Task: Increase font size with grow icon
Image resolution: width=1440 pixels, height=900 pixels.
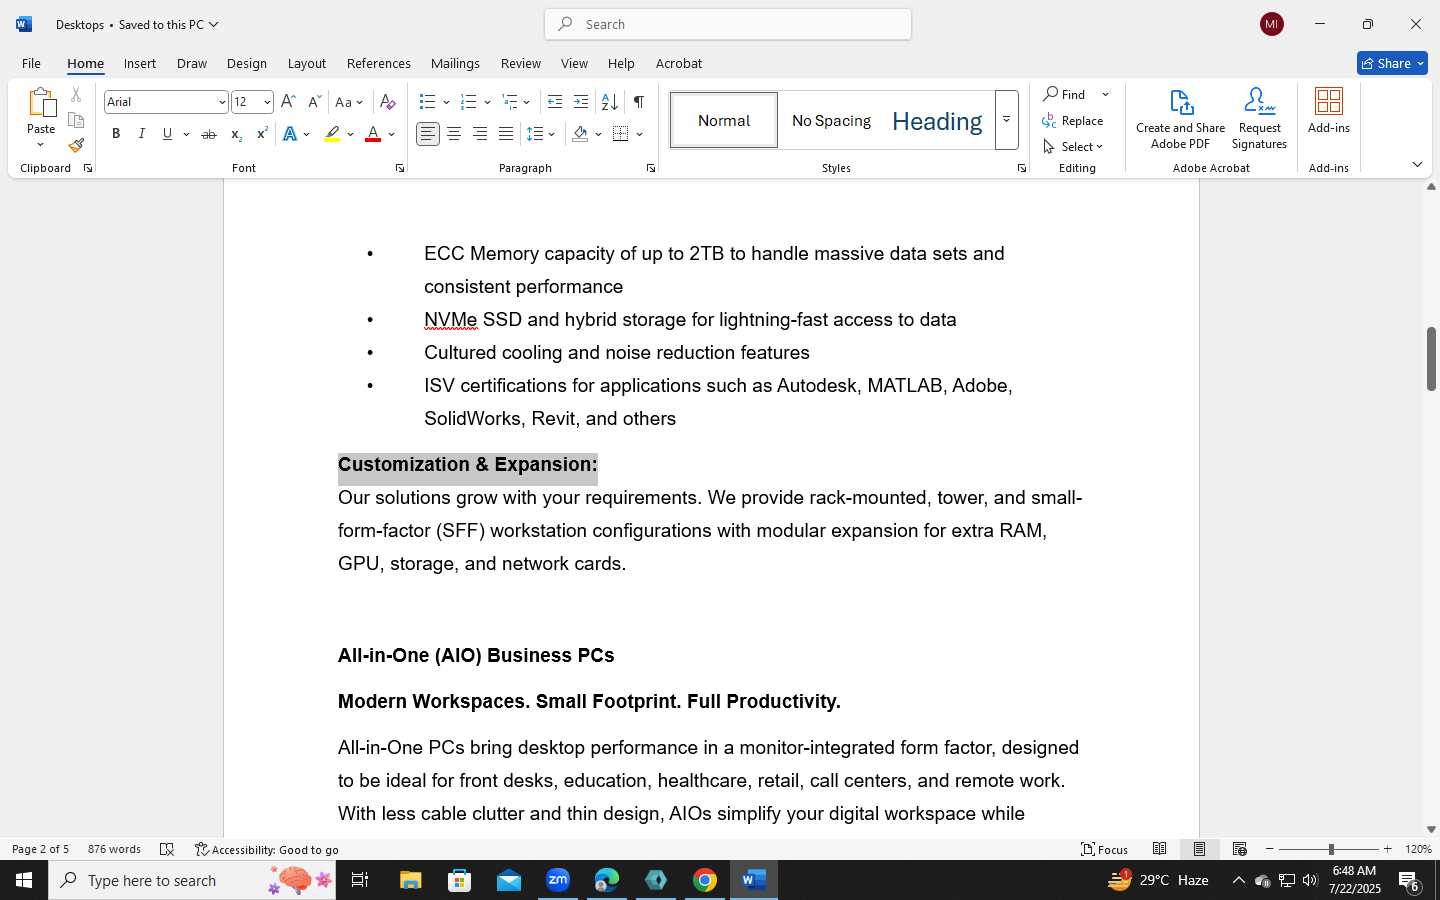Action: click(288, 102)
